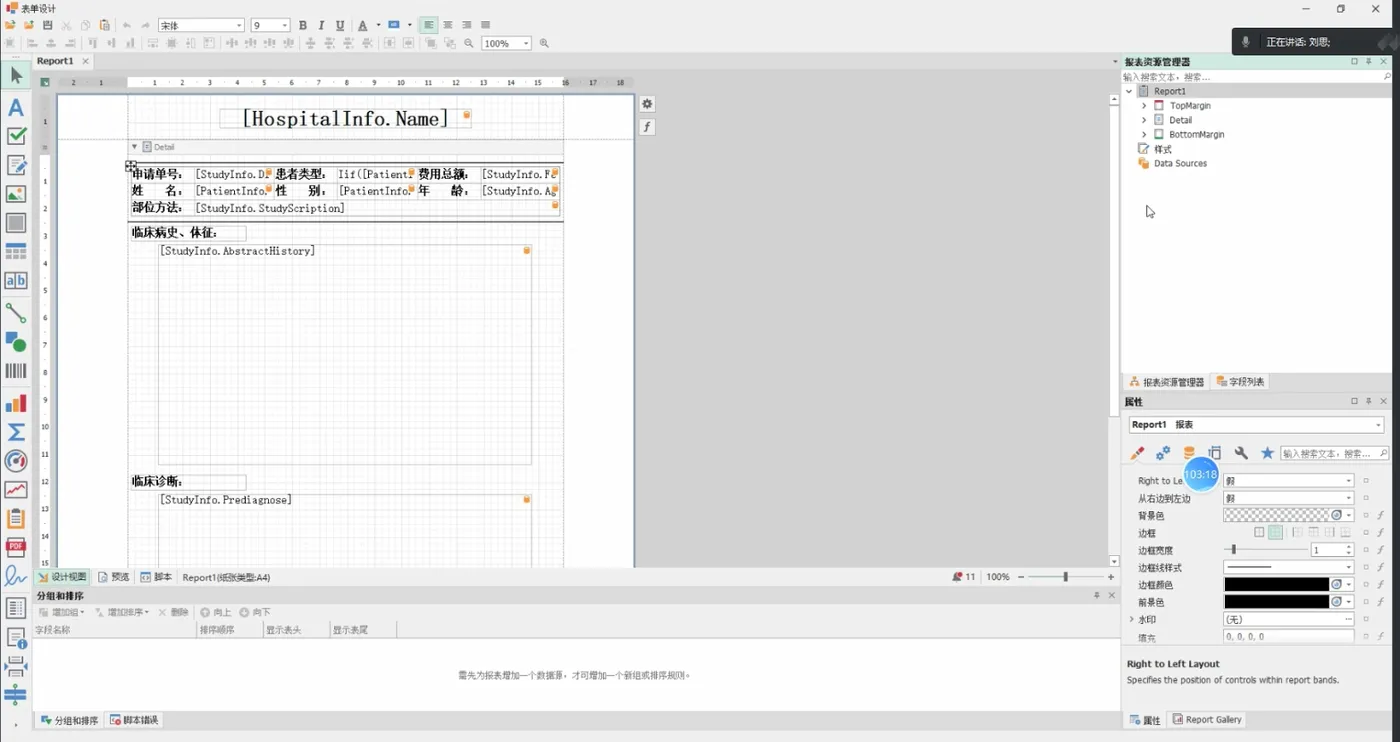Select the Sigma pivot grid tool
1400x742 pixels.
point(16,432)
